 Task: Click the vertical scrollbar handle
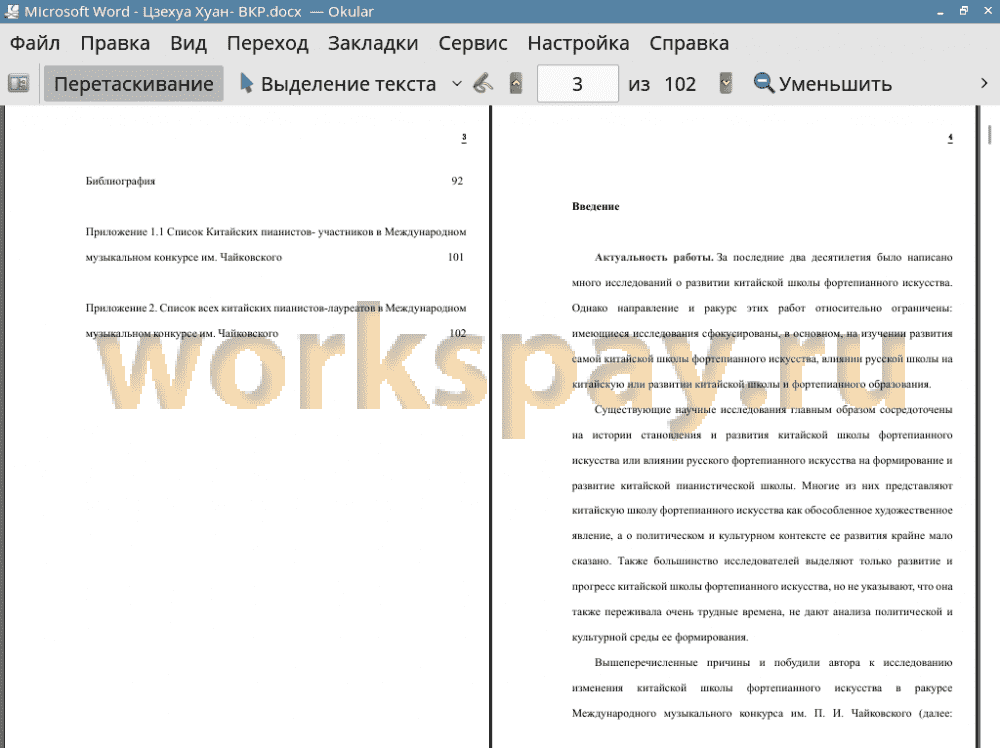990,135
